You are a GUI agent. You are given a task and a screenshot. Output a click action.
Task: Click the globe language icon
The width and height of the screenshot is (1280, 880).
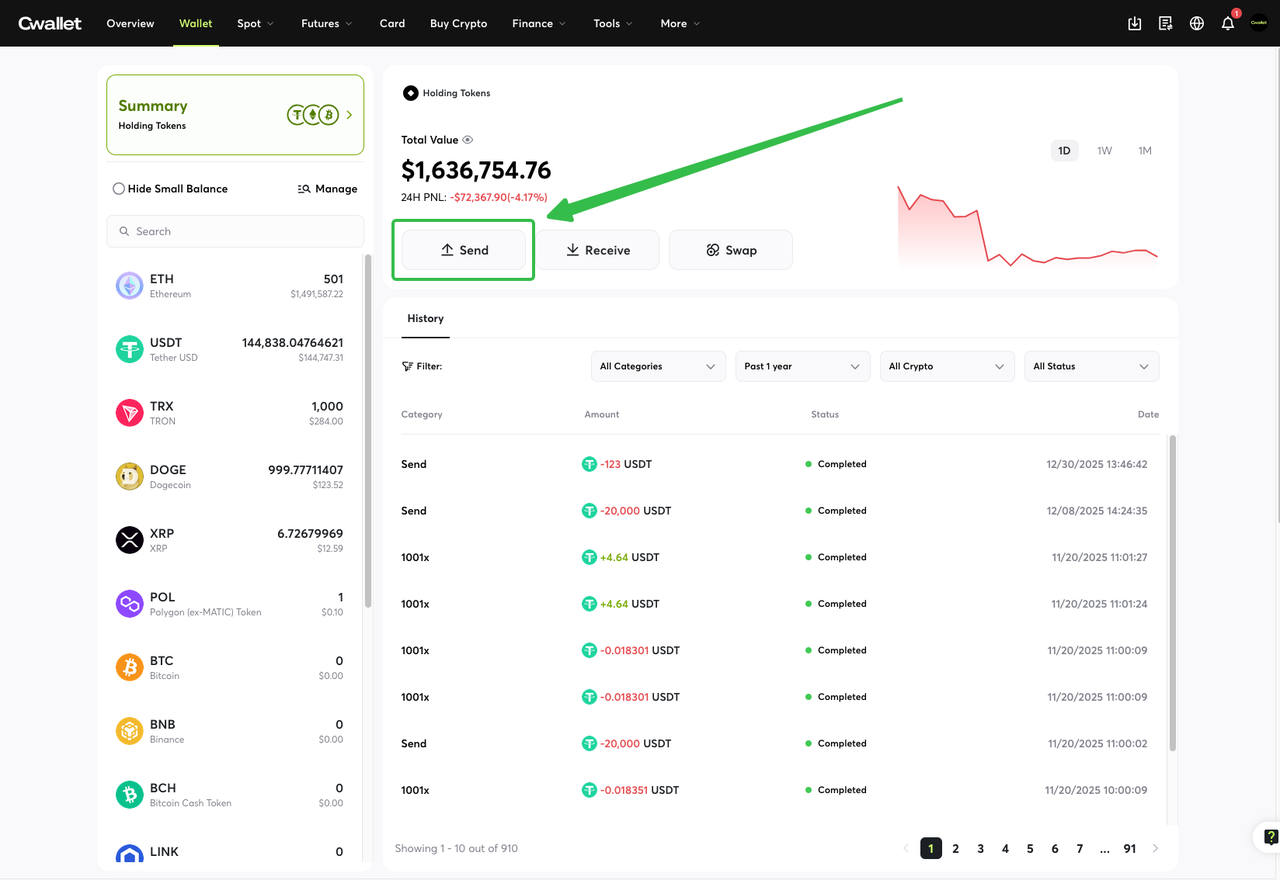point(1196,23)
